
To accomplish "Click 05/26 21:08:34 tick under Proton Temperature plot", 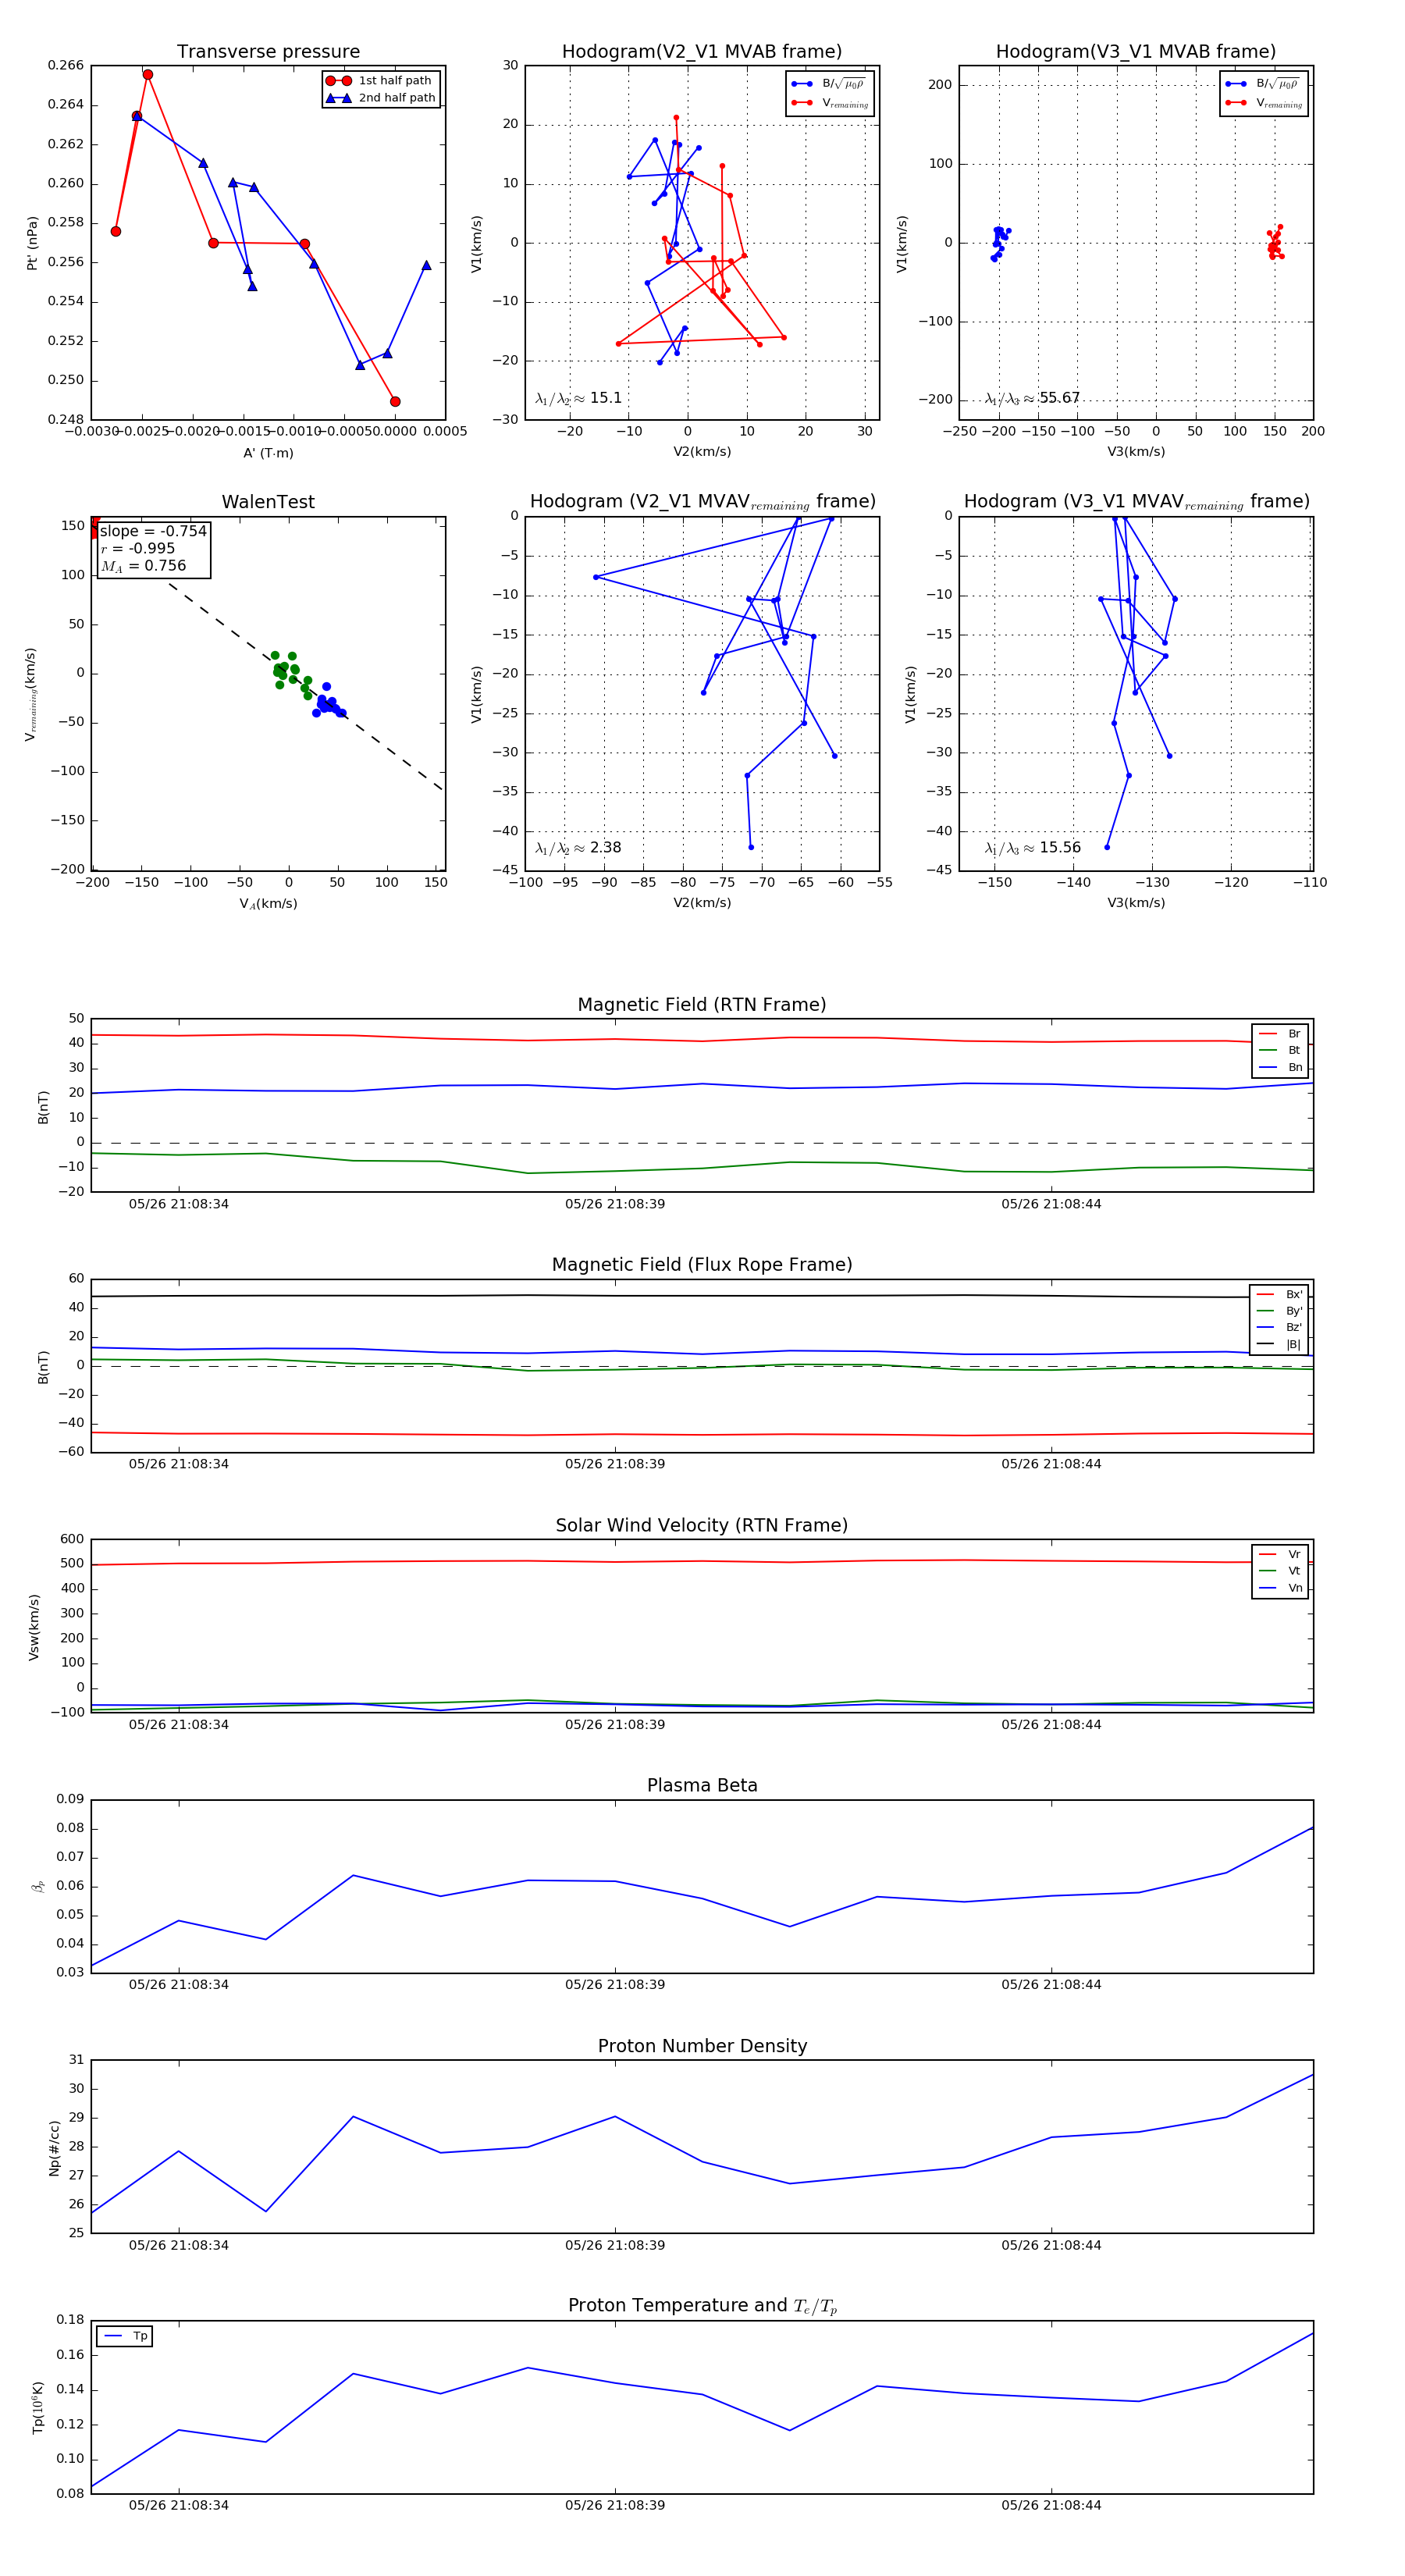I will pos(179,2505).
